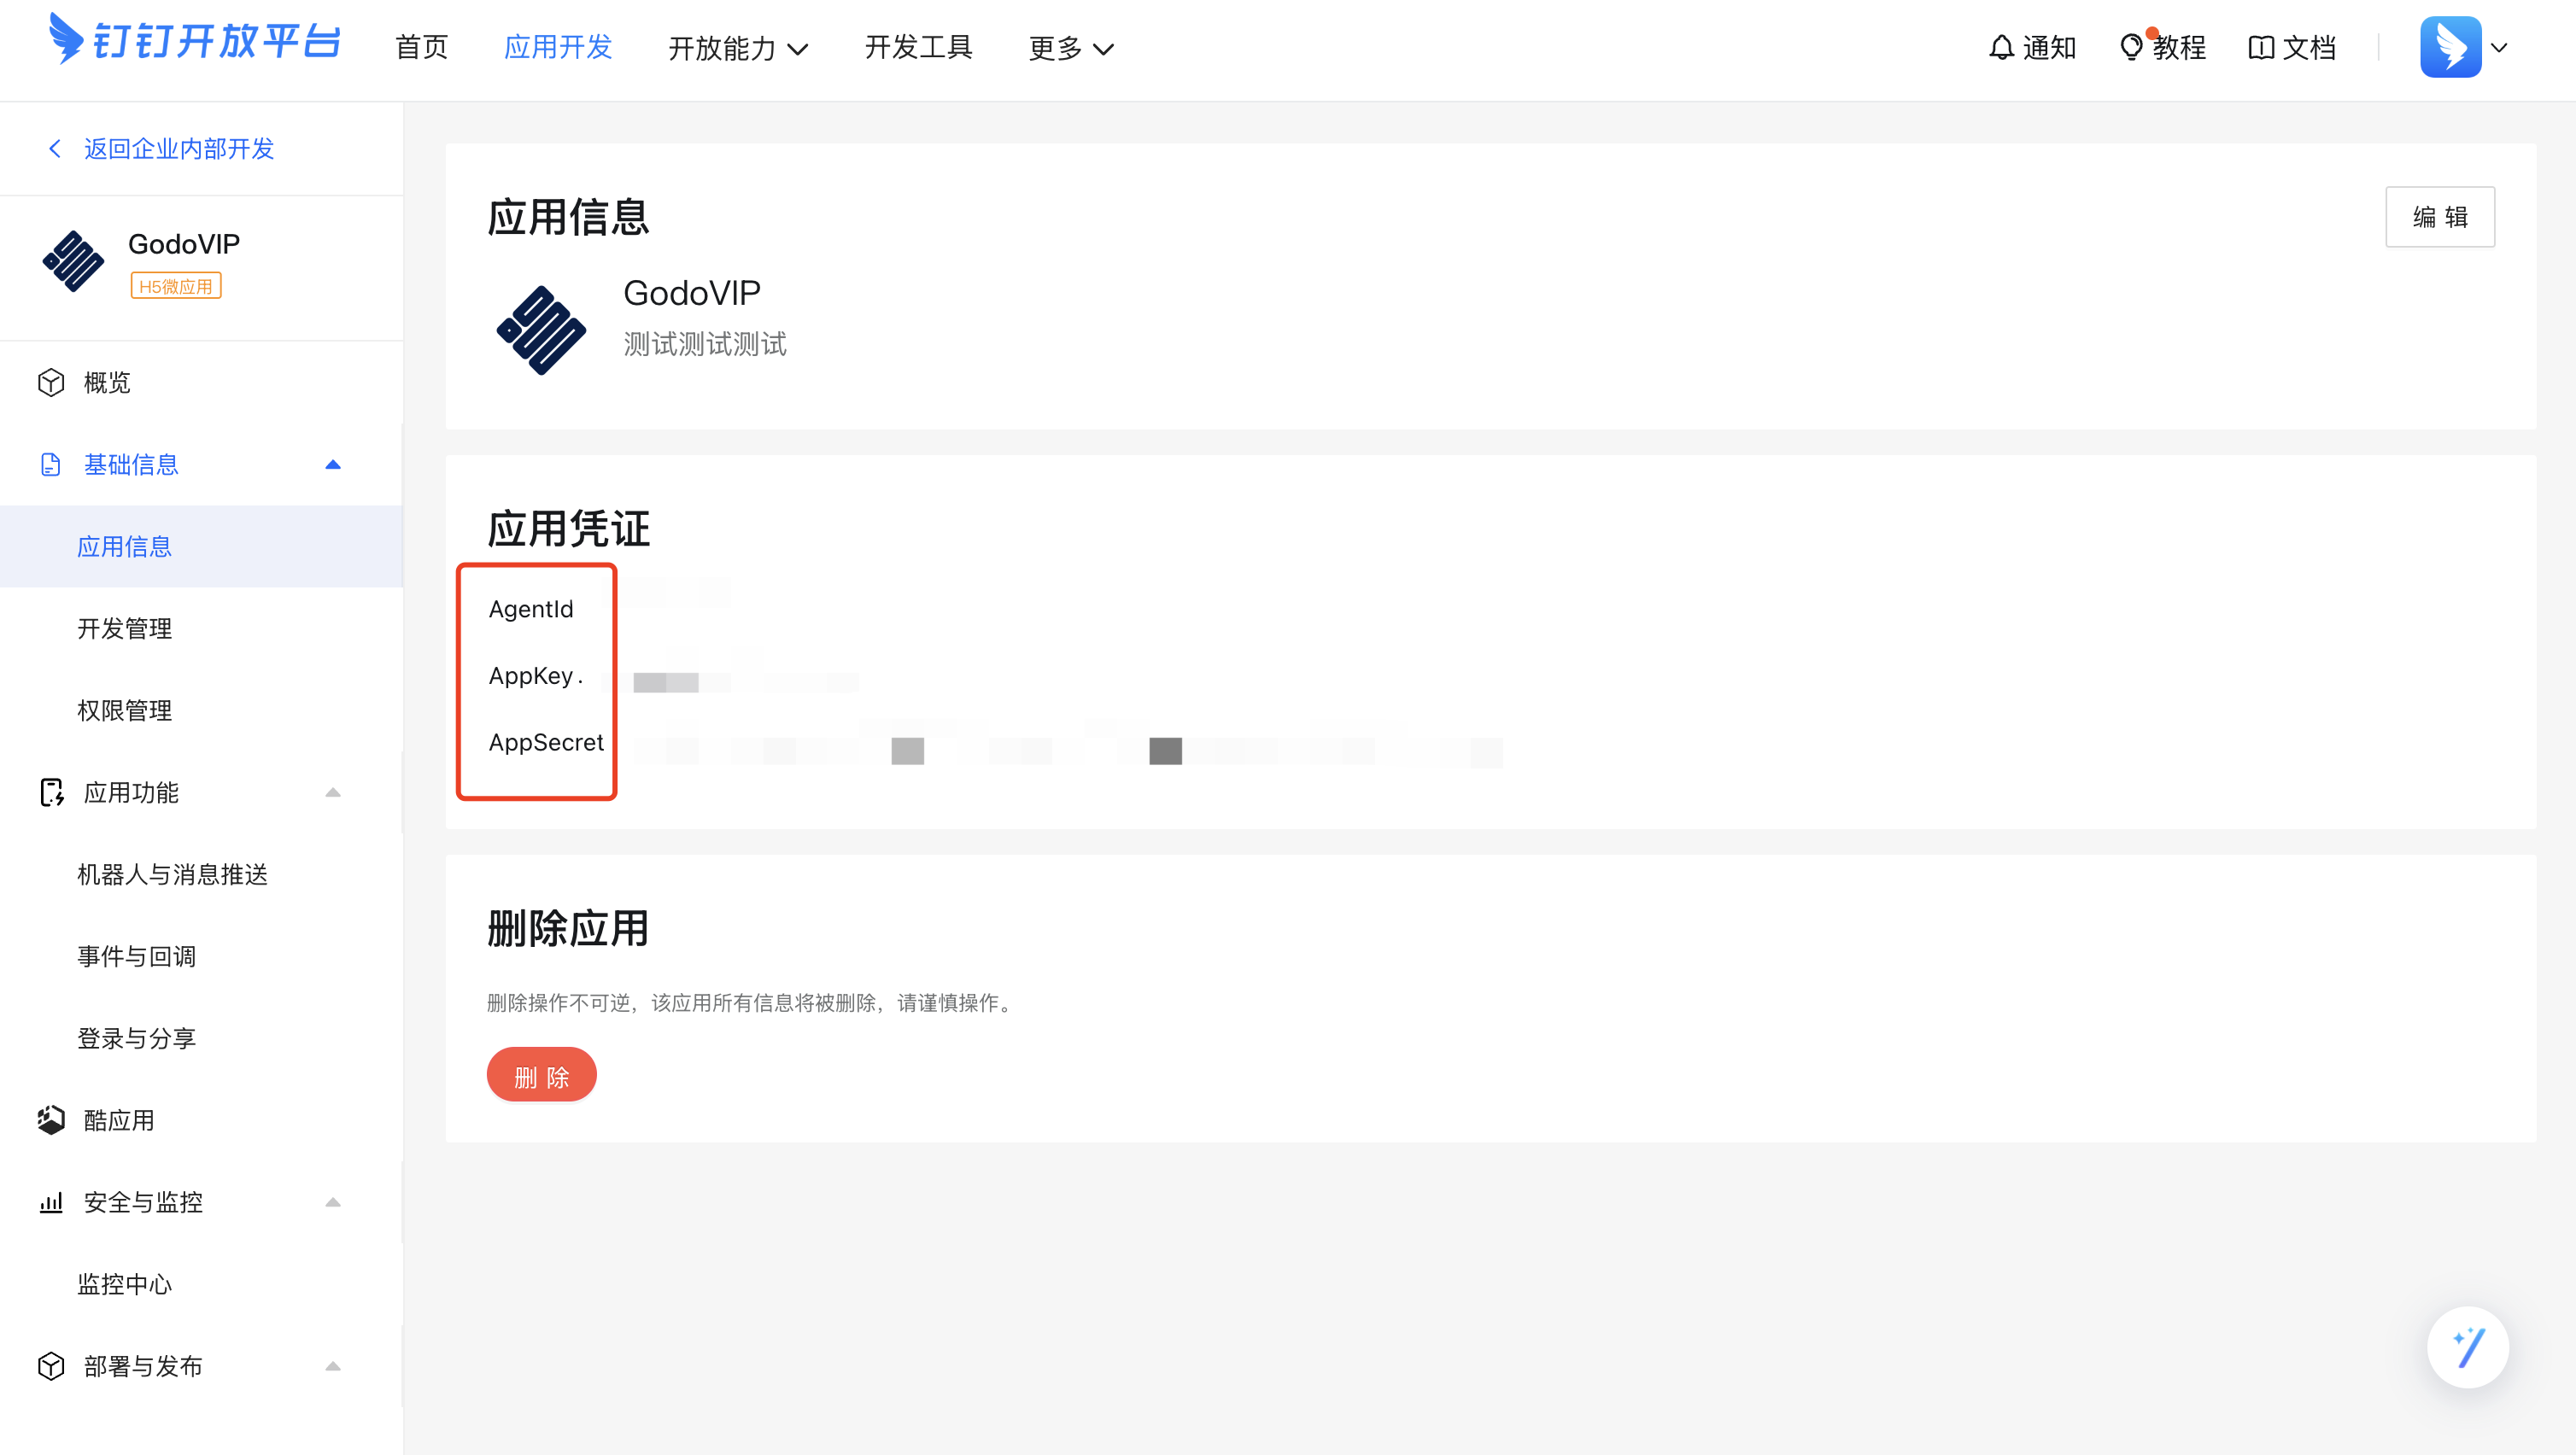Collapse the 应用功能 section arrow
The width and height of the screenshot is (2576, 1455).
(333, 793)
